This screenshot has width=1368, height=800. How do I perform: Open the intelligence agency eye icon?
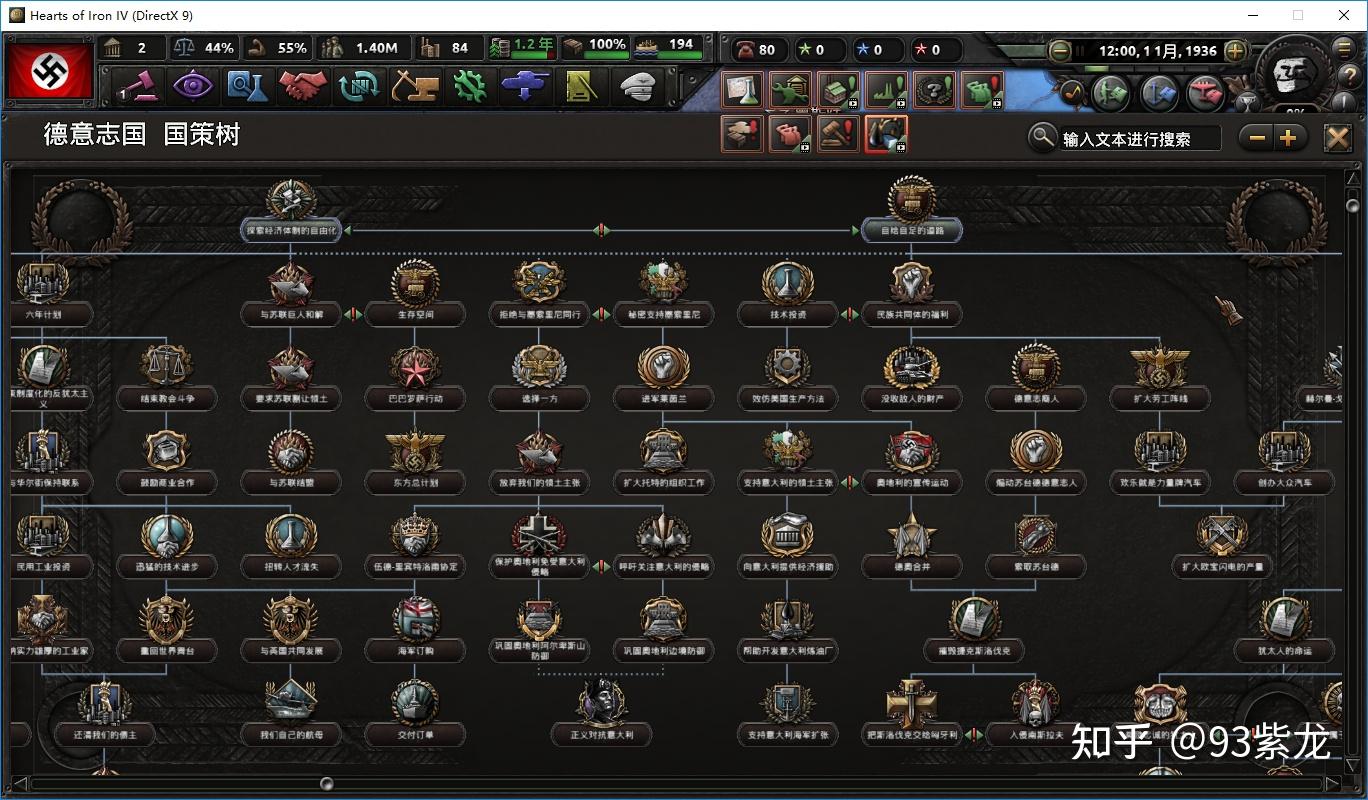pyautogui.click(x=192, y=87)
